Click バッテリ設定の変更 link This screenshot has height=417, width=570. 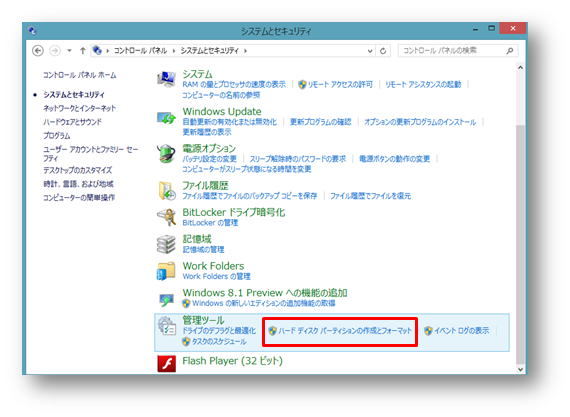(x=209, y=159)
